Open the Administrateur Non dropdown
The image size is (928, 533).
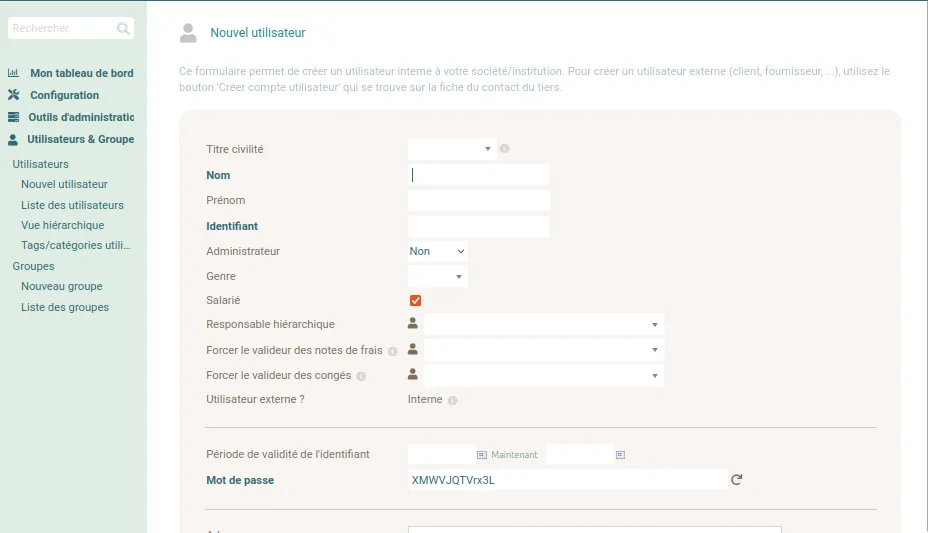[437, 251]
